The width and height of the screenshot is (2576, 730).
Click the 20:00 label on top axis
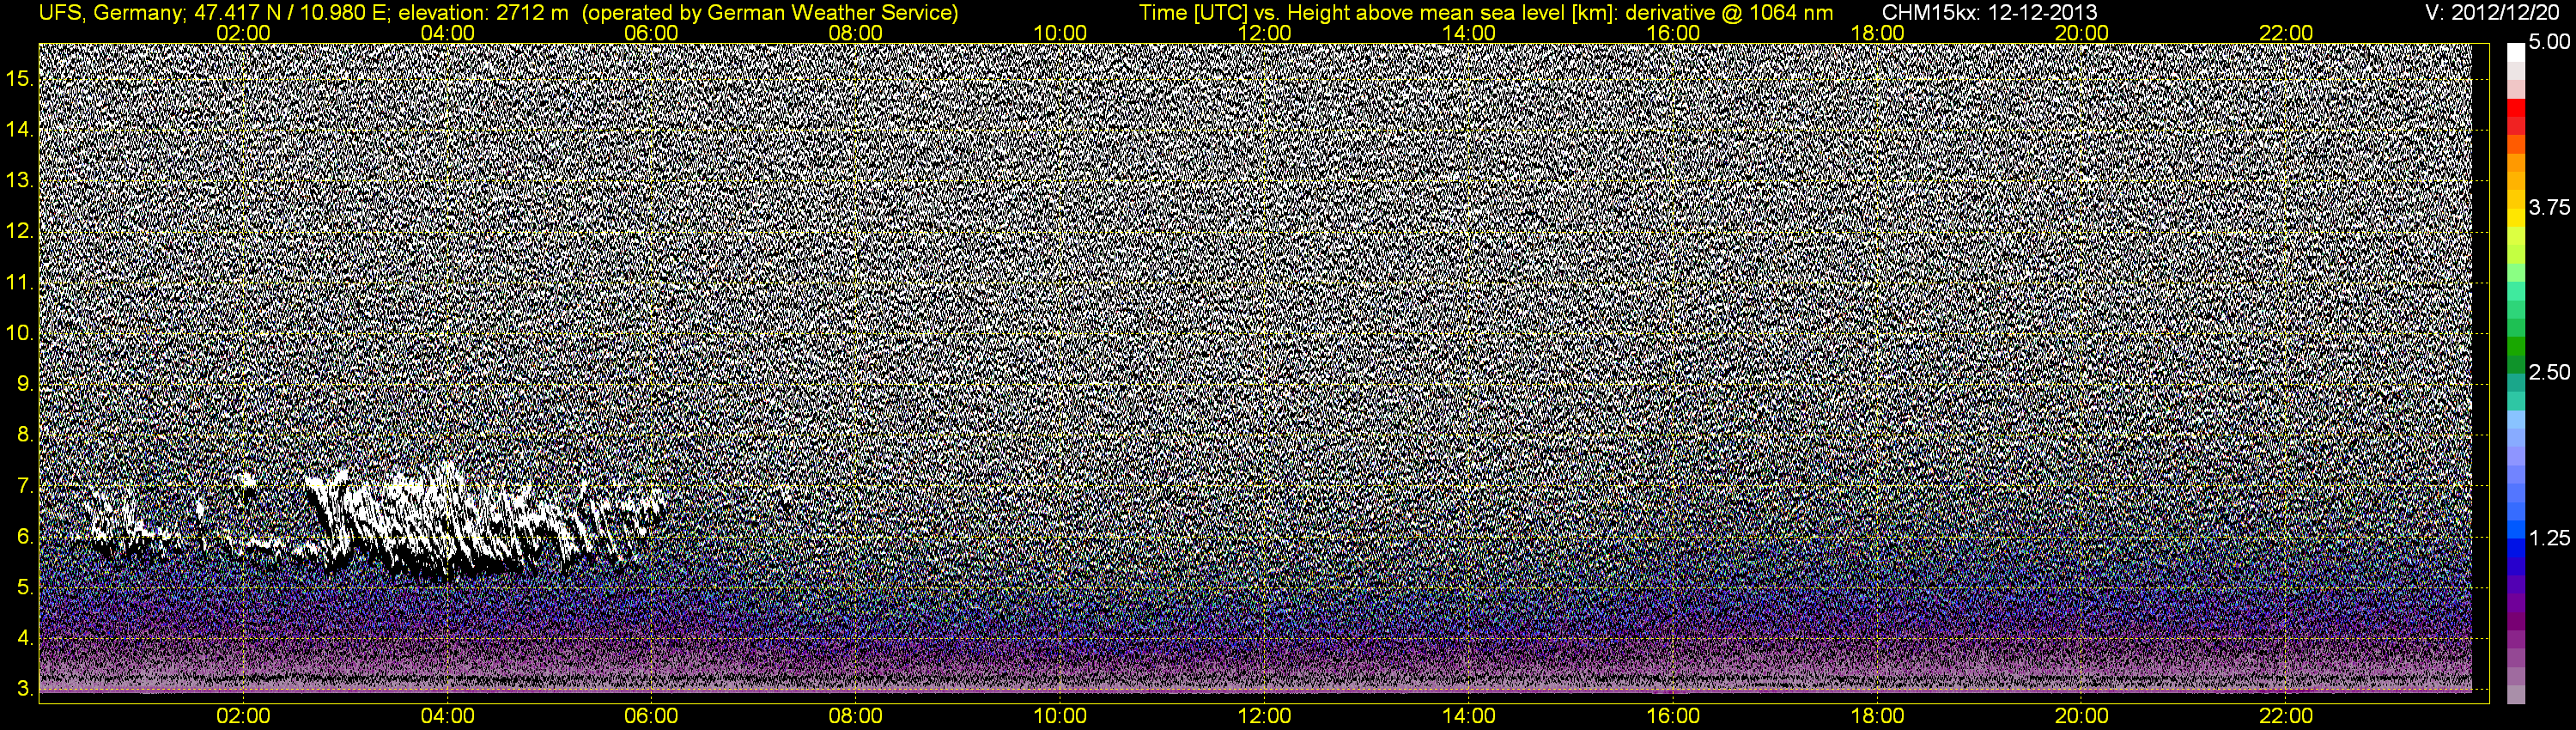point(2083,33)
